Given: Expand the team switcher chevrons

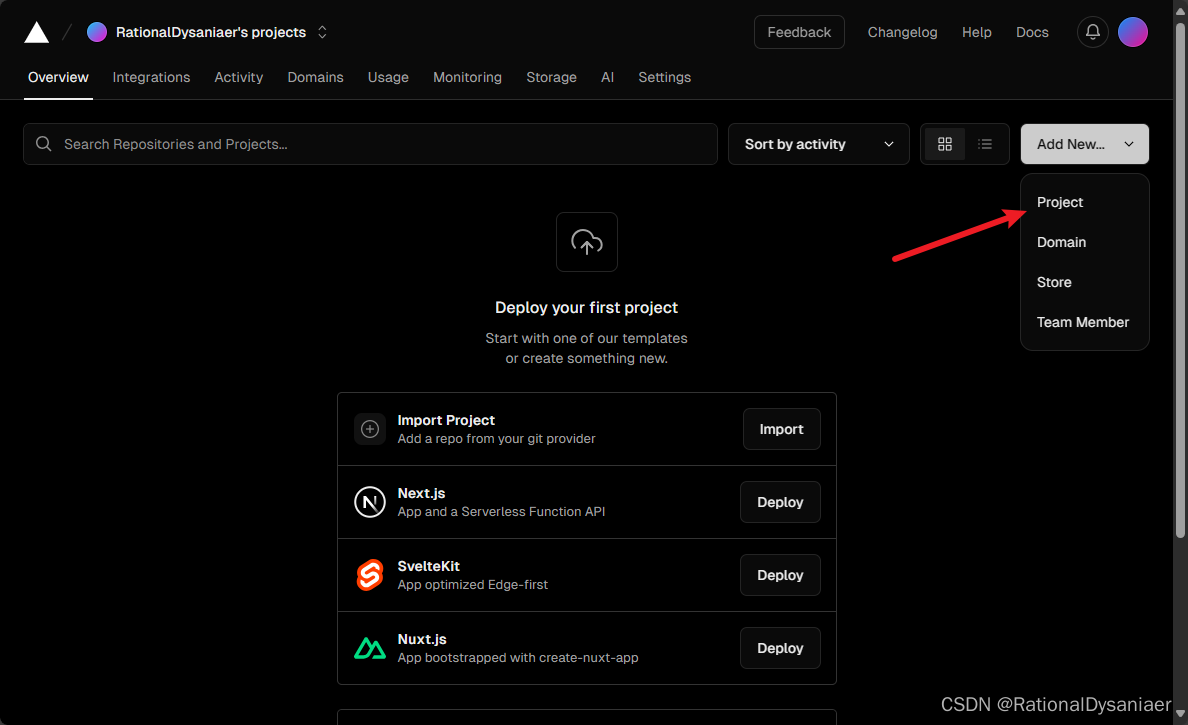Looking at the screenshot, I should [x=322, y=32].
